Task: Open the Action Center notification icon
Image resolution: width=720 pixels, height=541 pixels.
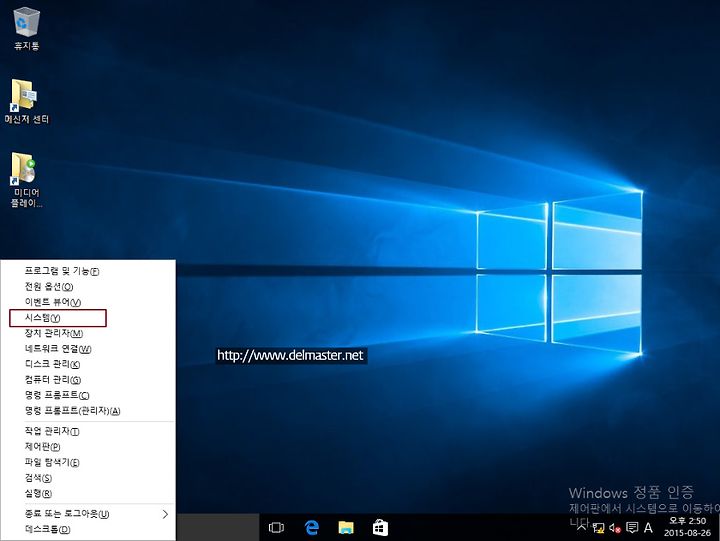Action: [632, 528]
